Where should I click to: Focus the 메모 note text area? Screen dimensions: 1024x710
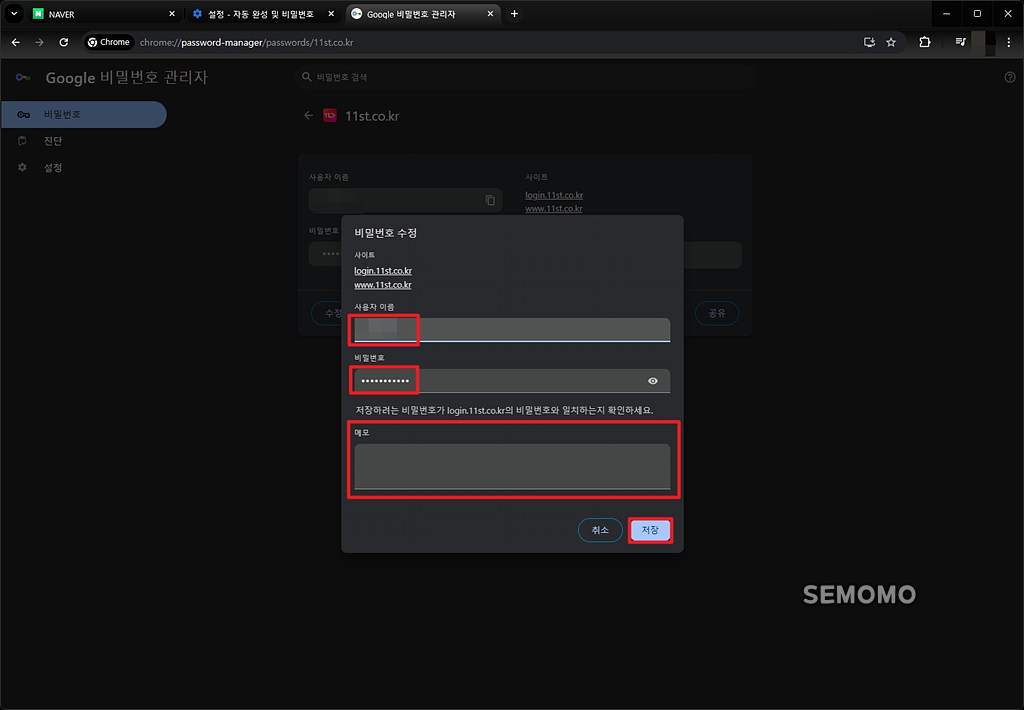point(512,466)
